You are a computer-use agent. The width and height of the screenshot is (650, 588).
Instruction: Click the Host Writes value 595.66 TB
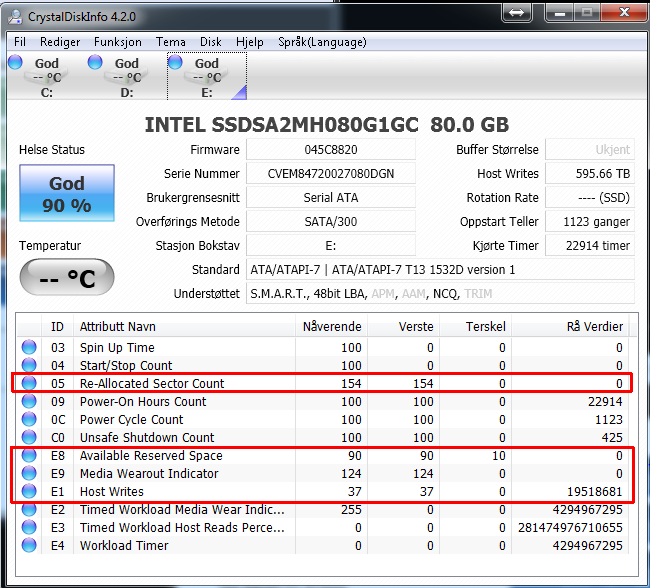click(x=590, y=173)
